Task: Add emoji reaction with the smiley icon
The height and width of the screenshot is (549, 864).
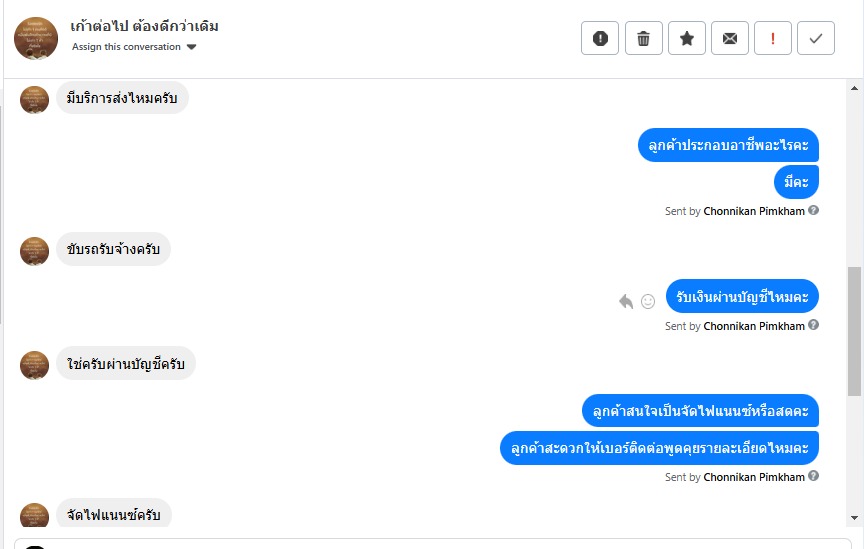Action: point(648,301)
